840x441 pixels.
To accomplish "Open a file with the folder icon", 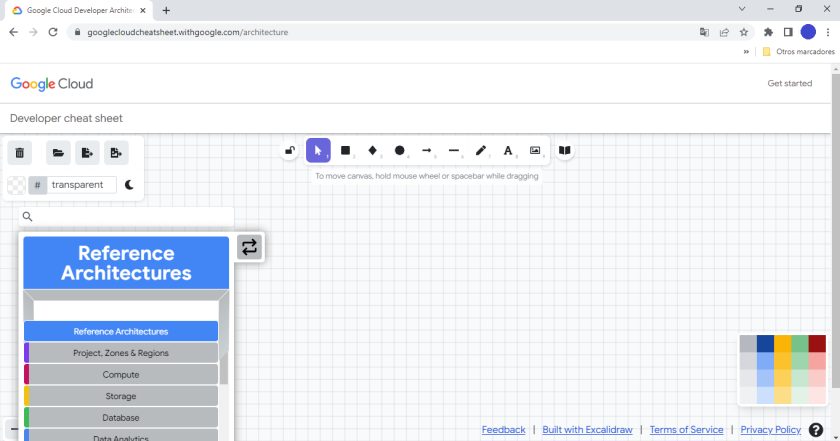I will 58,153.
